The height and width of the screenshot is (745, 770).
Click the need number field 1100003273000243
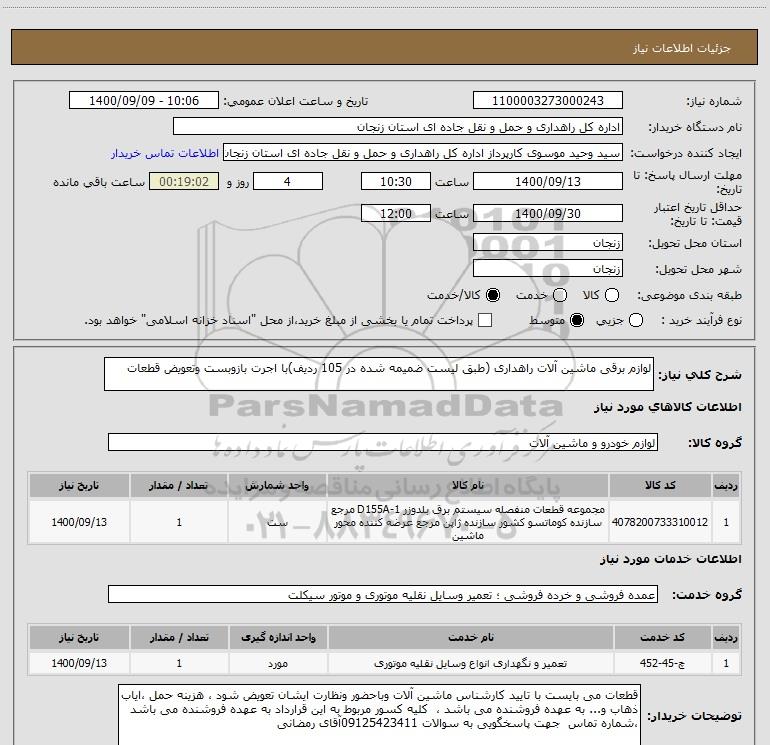click(x=548, y=101)
